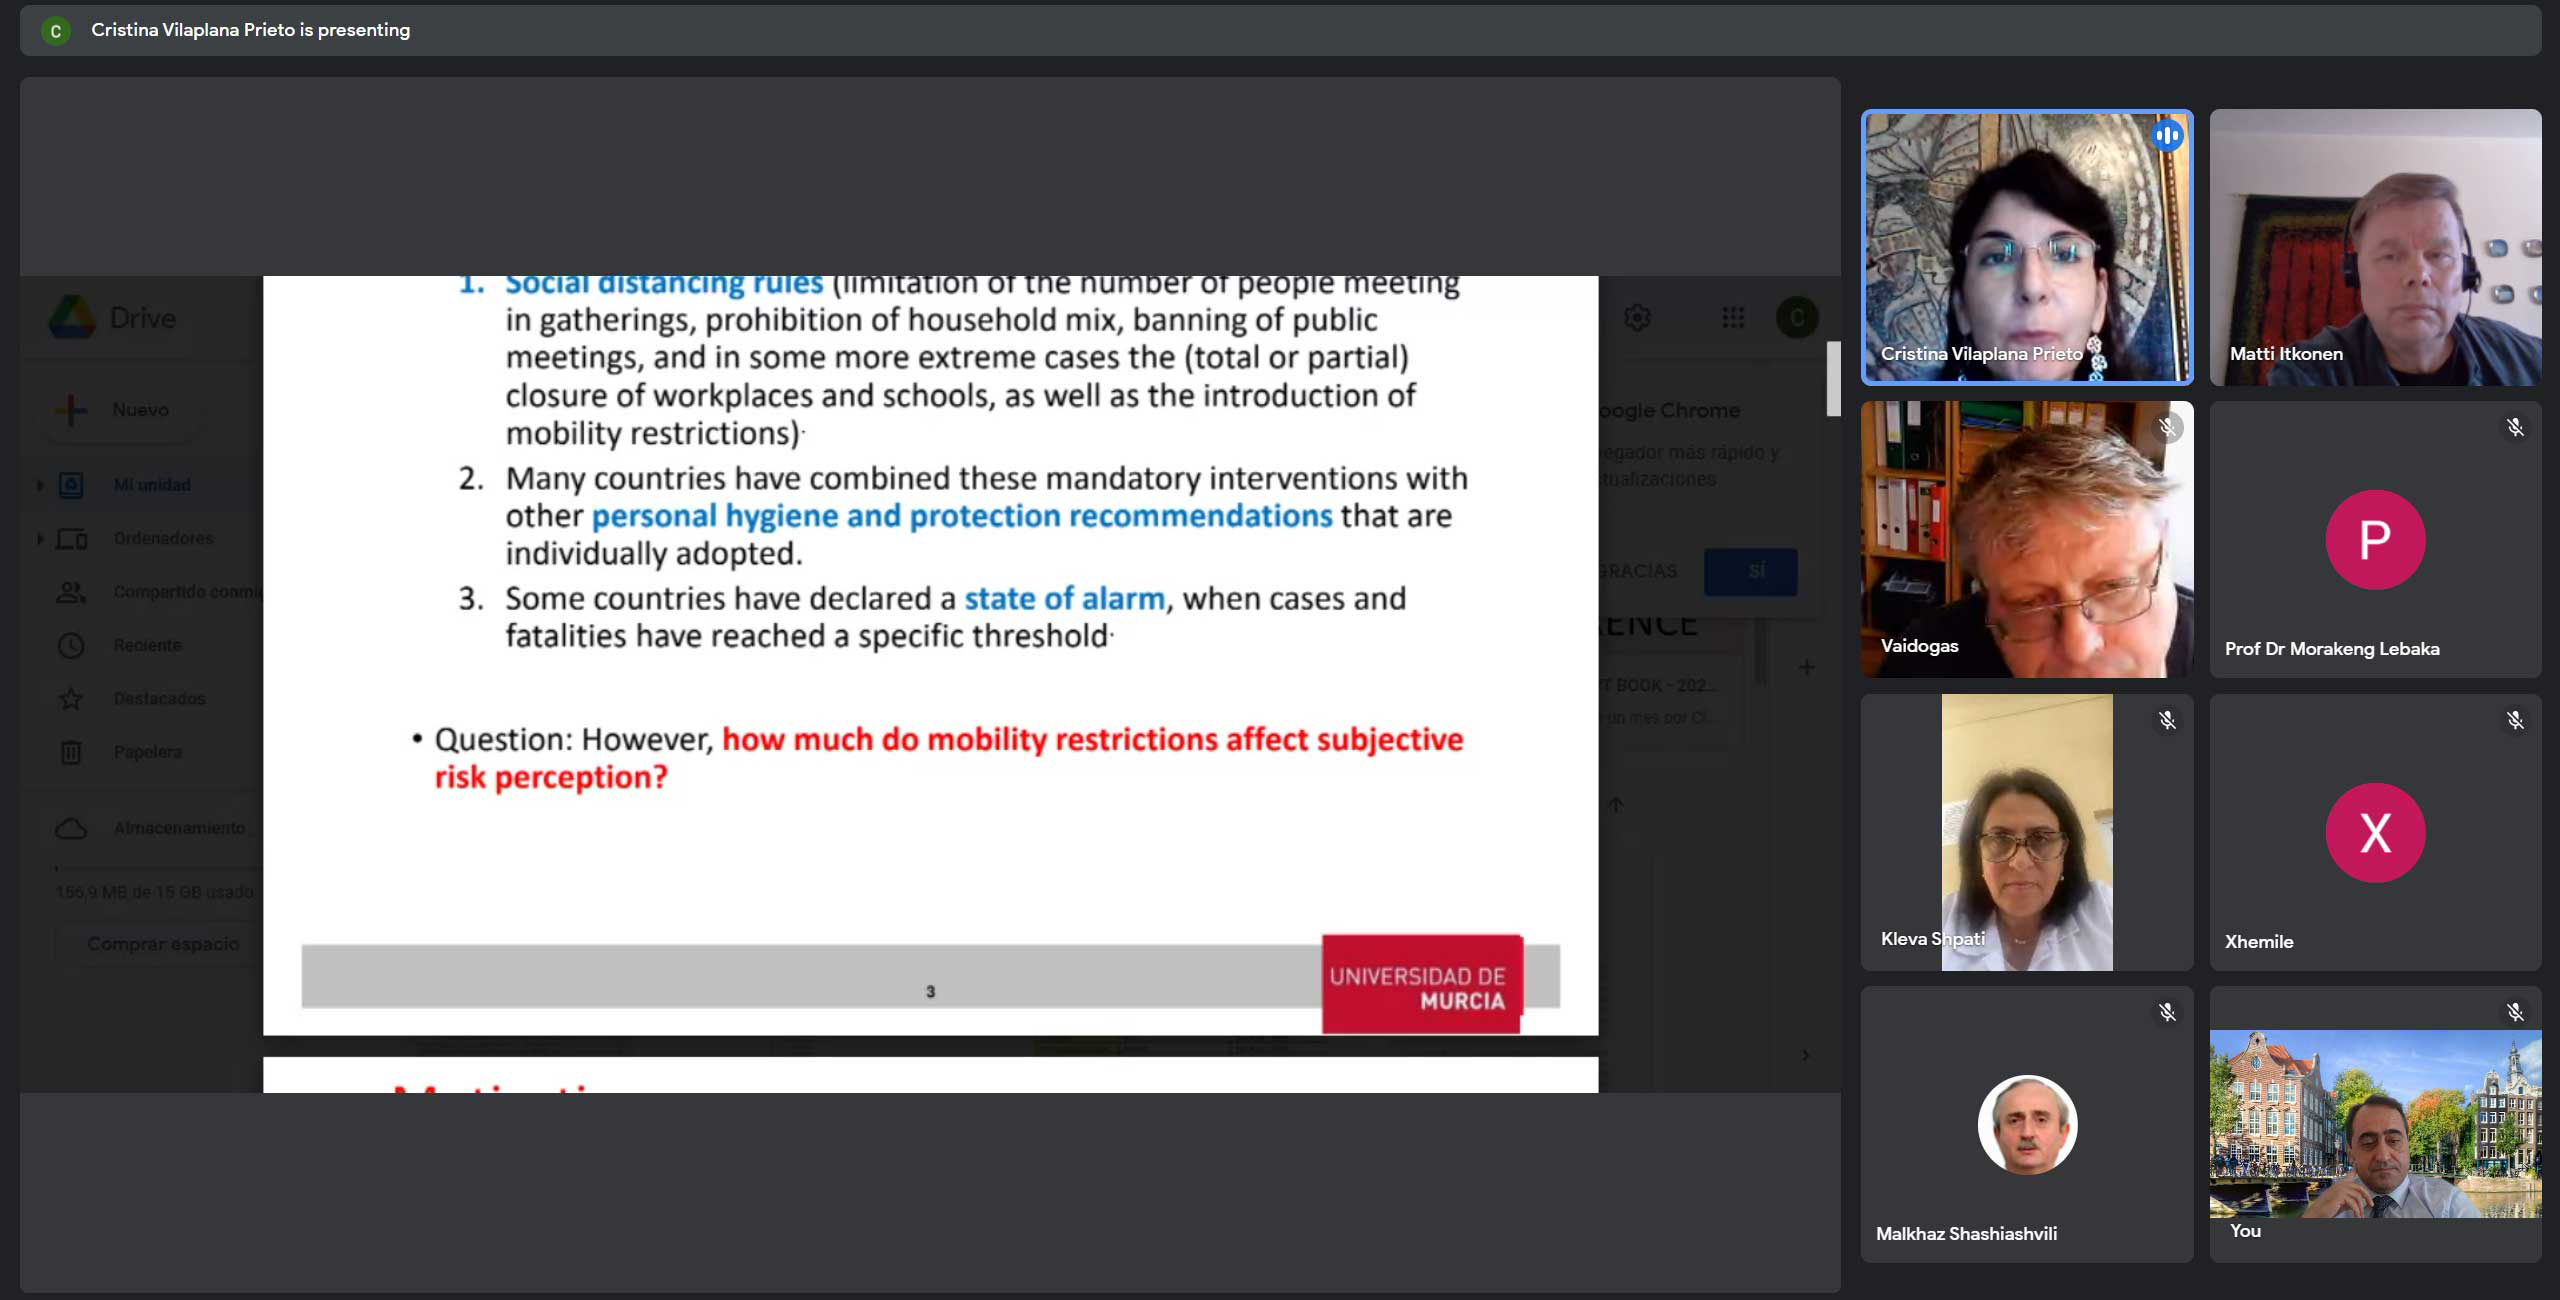Click the audio indicator on Cristina's tile

coord(2167,135)
